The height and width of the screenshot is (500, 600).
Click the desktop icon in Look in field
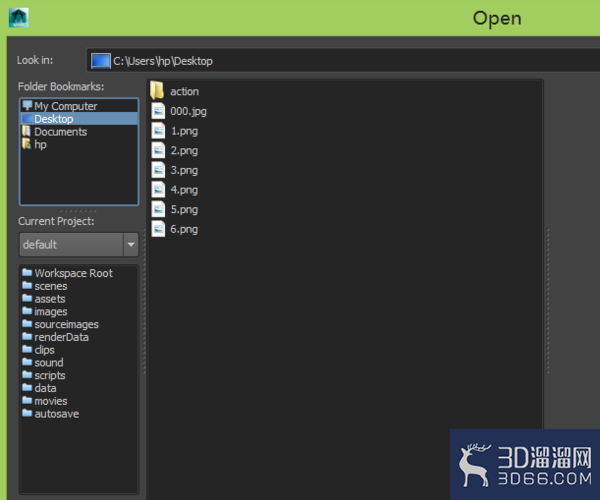[x=101, y=61]
